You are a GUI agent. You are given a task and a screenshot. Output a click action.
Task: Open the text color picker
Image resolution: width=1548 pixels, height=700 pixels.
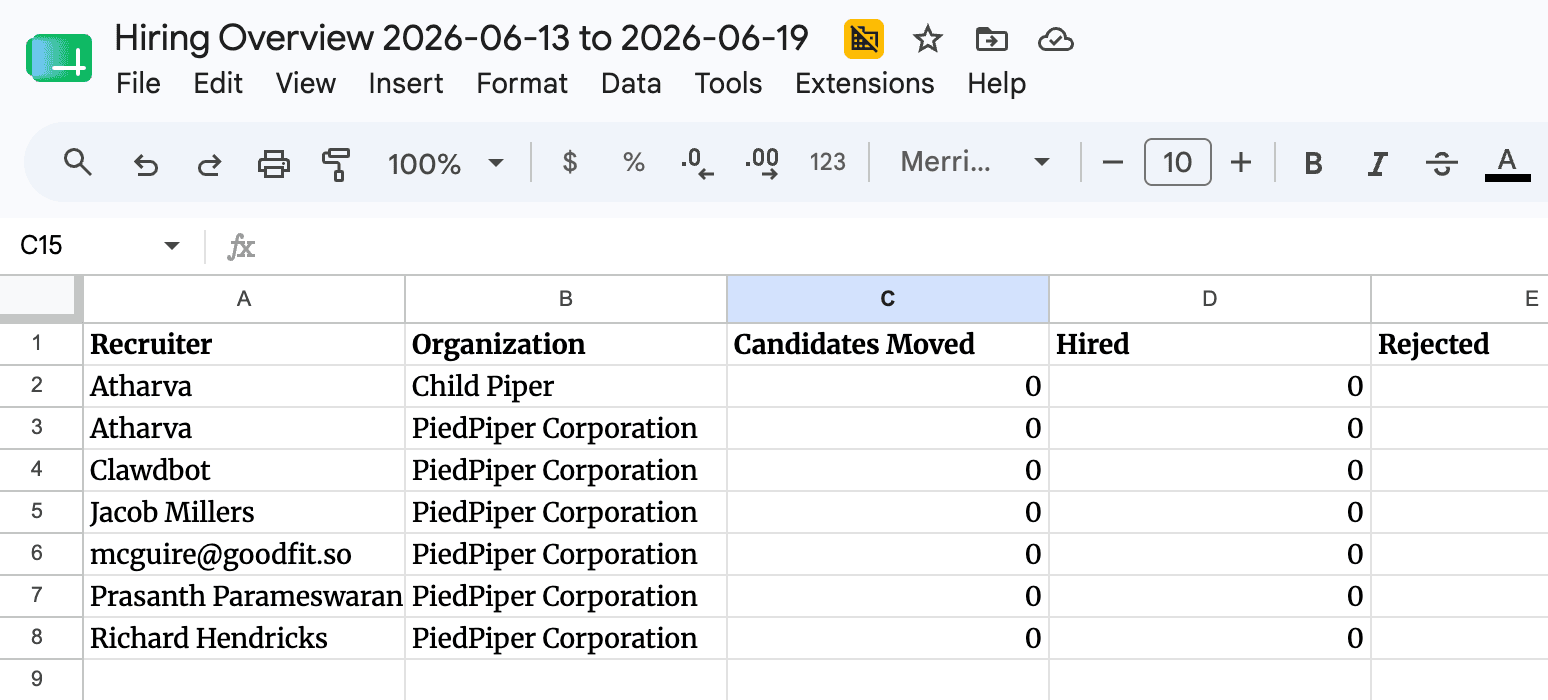1507,163
